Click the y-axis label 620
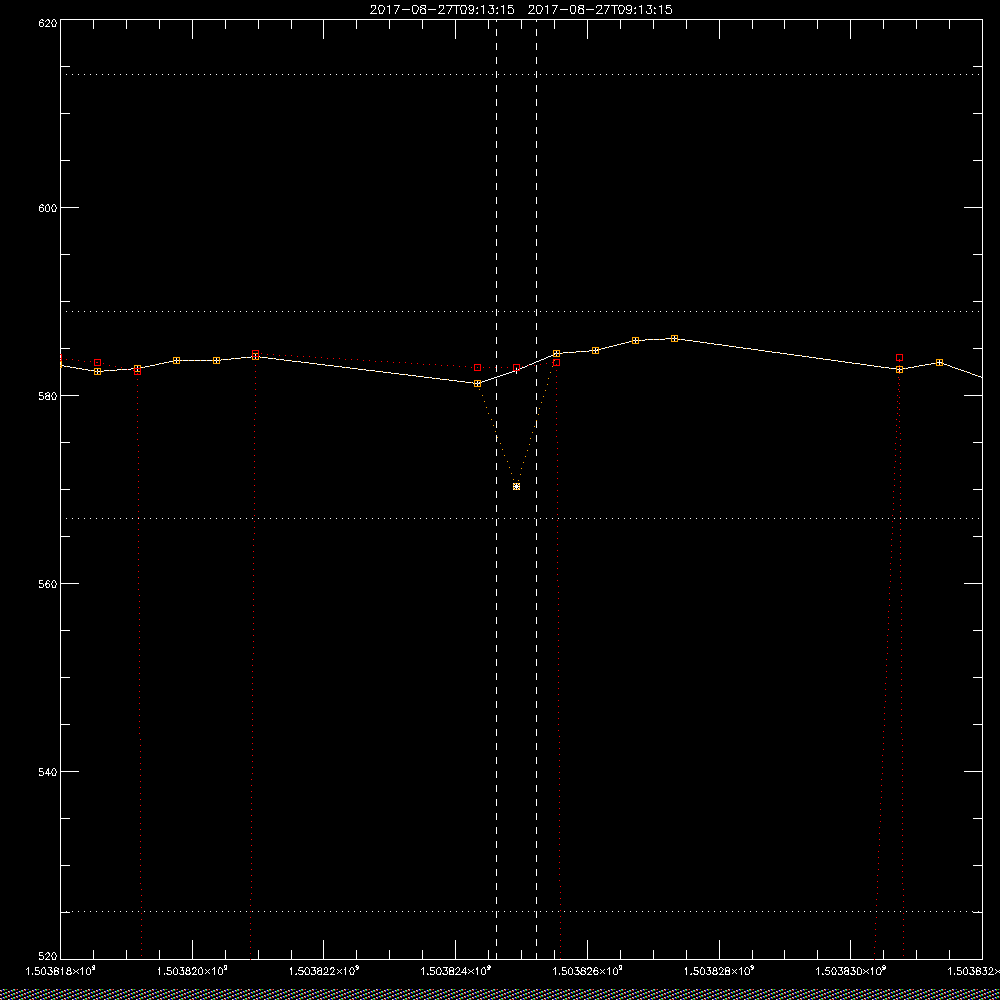The height and width of the screenshot is (1000, 1000). point(48,22)
